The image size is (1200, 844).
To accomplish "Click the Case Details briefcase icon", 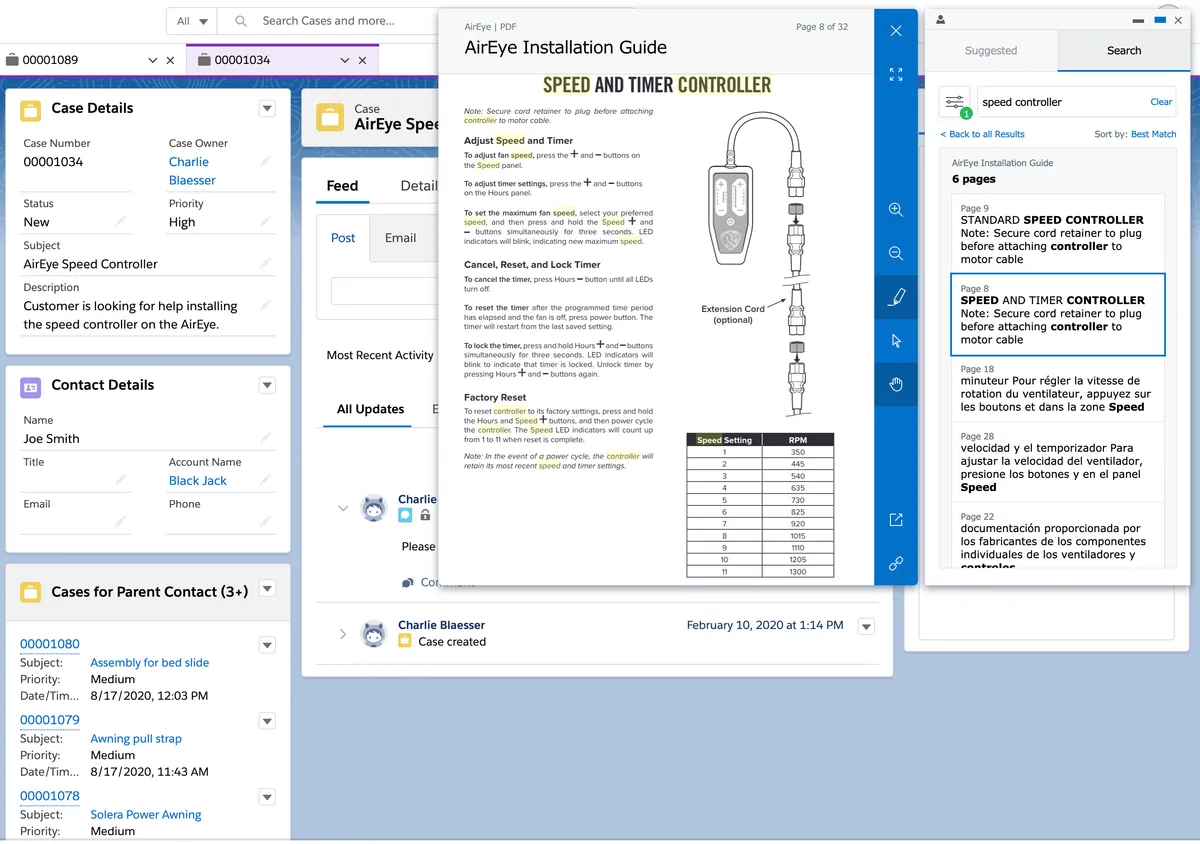I will tap(31, 109).
